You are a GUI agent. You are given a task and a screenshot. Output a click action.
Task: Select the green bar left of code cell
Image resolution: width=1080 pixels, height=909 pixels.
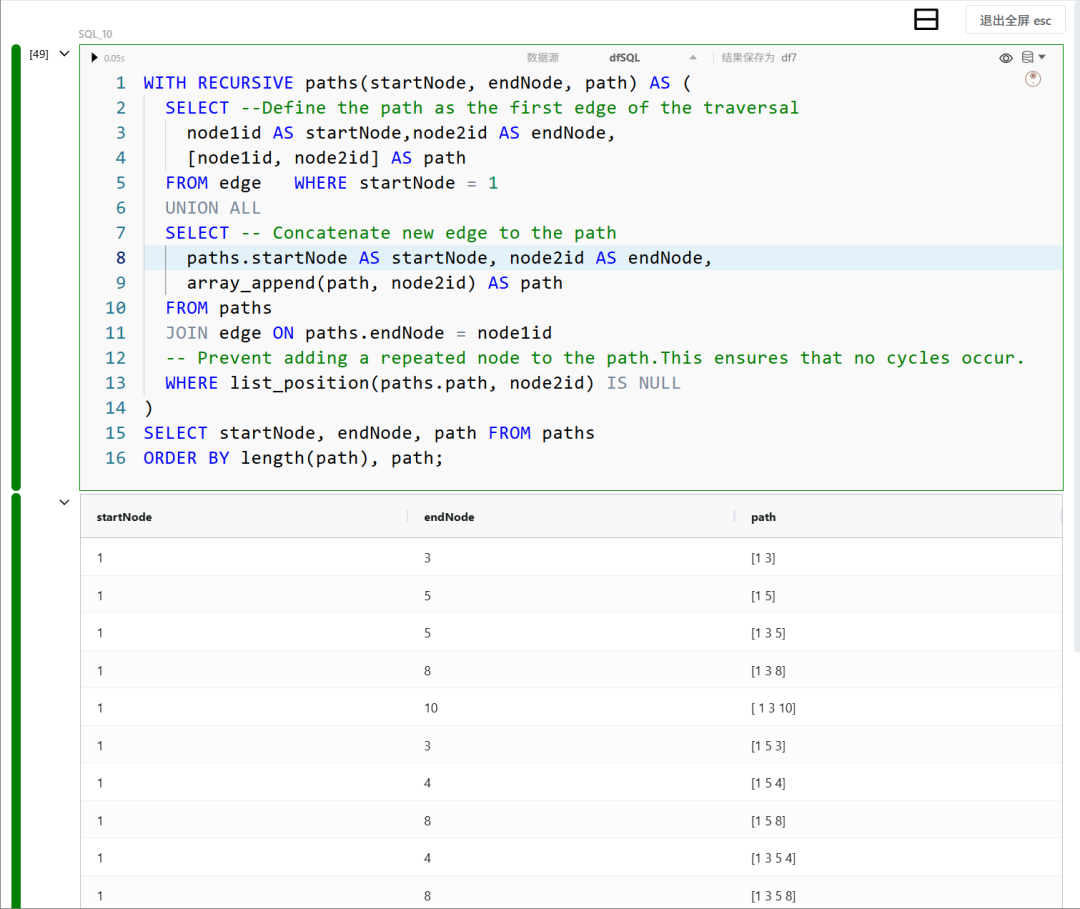tap(16, 267)
